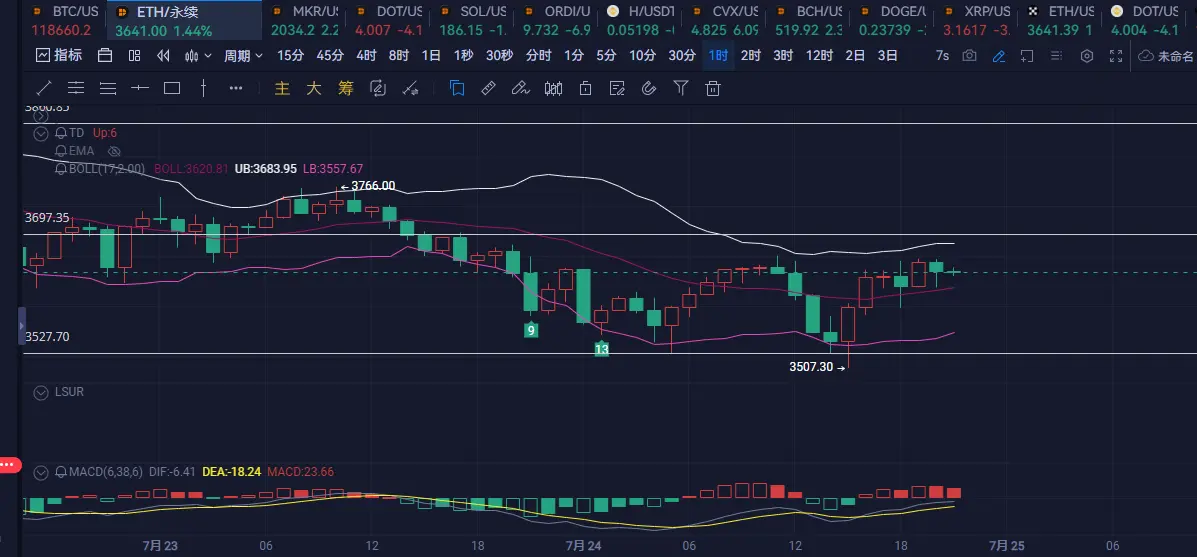
Task: Switch to the 15分 timeframe
Action: [x=290, y=56]
